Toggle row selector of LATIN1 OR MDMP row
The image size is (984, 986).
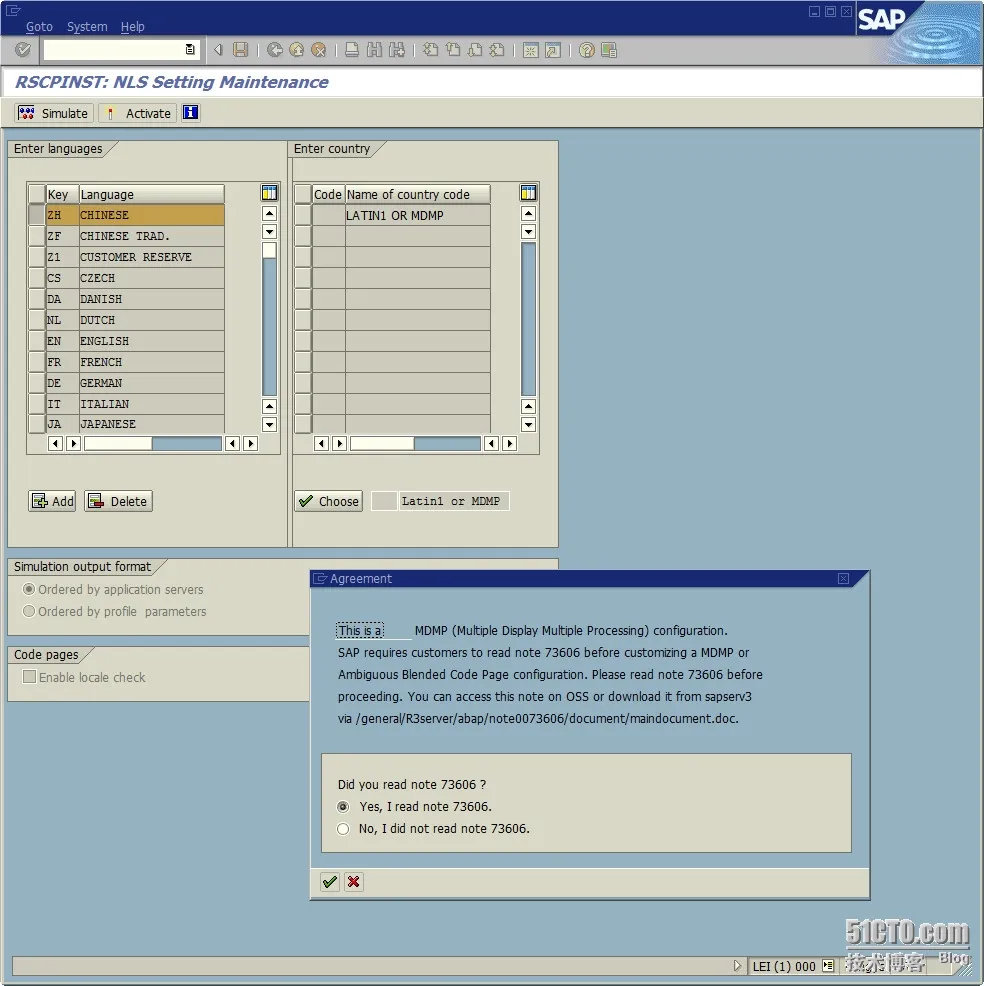coord(303,215)
